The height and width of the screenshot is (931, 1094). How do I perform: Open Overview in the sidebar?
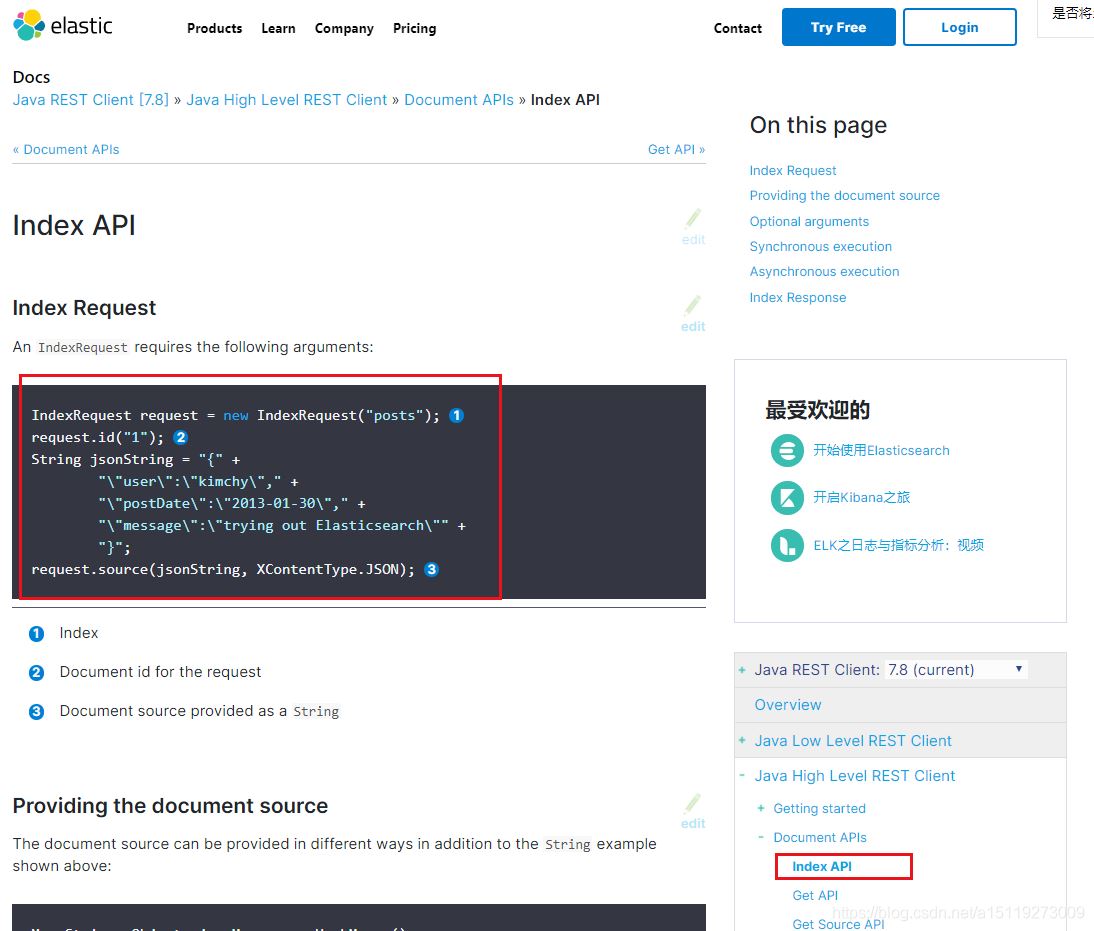[788, 705]
